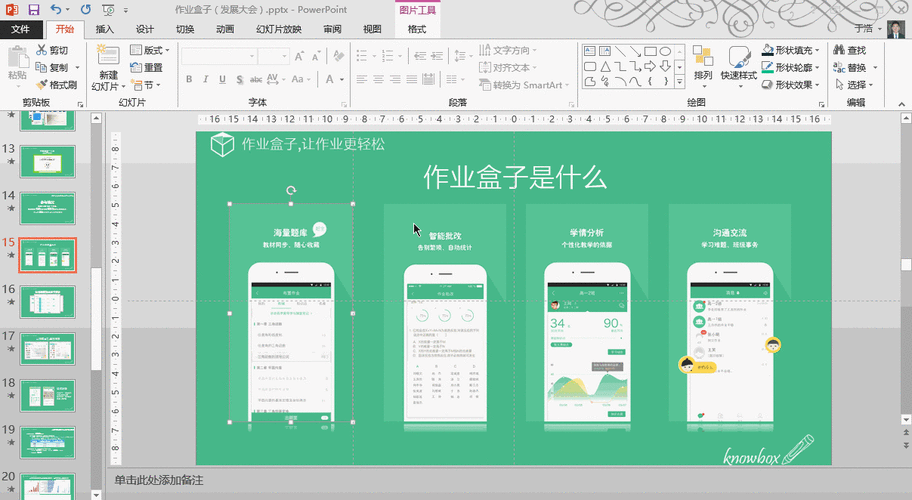Toggle Underline formatting
This screenshot has height=500, width=912.
tap(224, 80)
